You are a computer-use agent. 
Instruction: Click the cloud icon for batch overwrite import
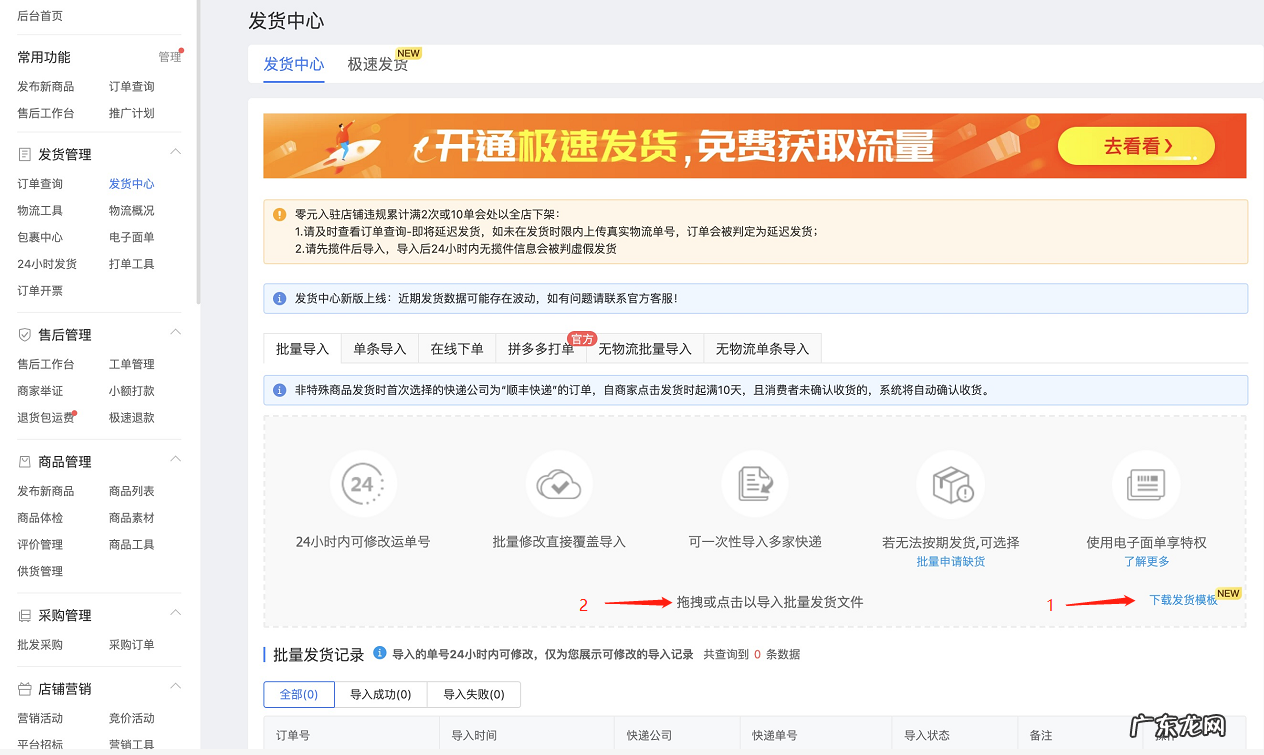click(x=559, y=484)
